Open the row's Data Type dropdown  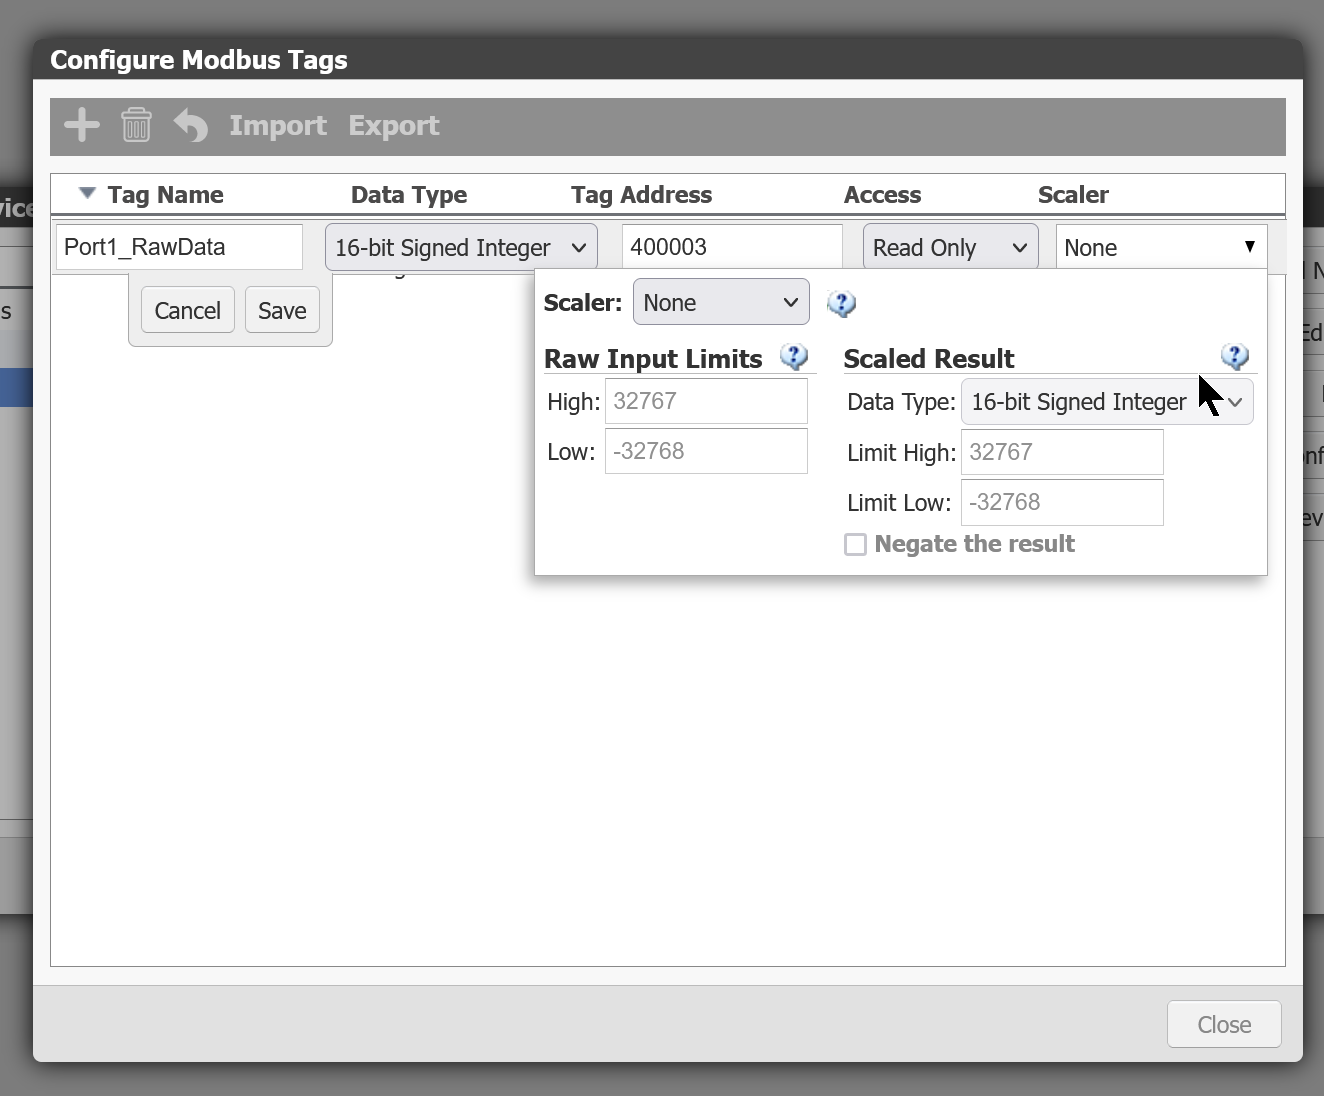461,247
